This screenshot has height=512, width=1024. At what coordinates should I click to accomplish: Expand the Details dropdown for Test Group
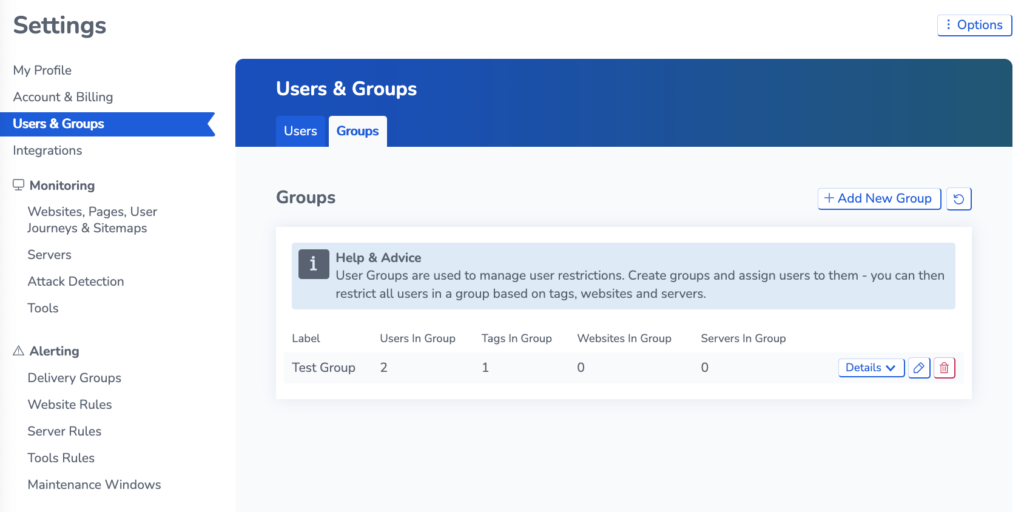pyautogui.click(x=871, y=368)
